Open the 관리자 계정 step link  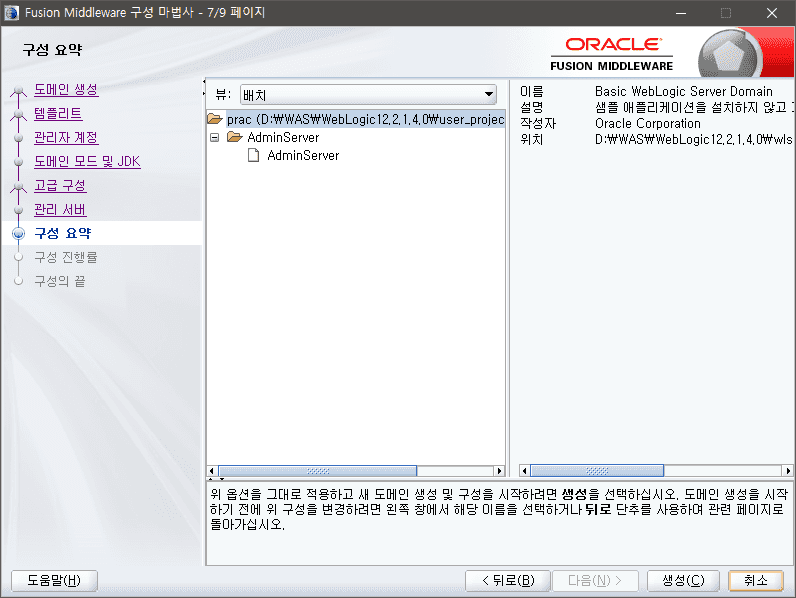[66, 138]
